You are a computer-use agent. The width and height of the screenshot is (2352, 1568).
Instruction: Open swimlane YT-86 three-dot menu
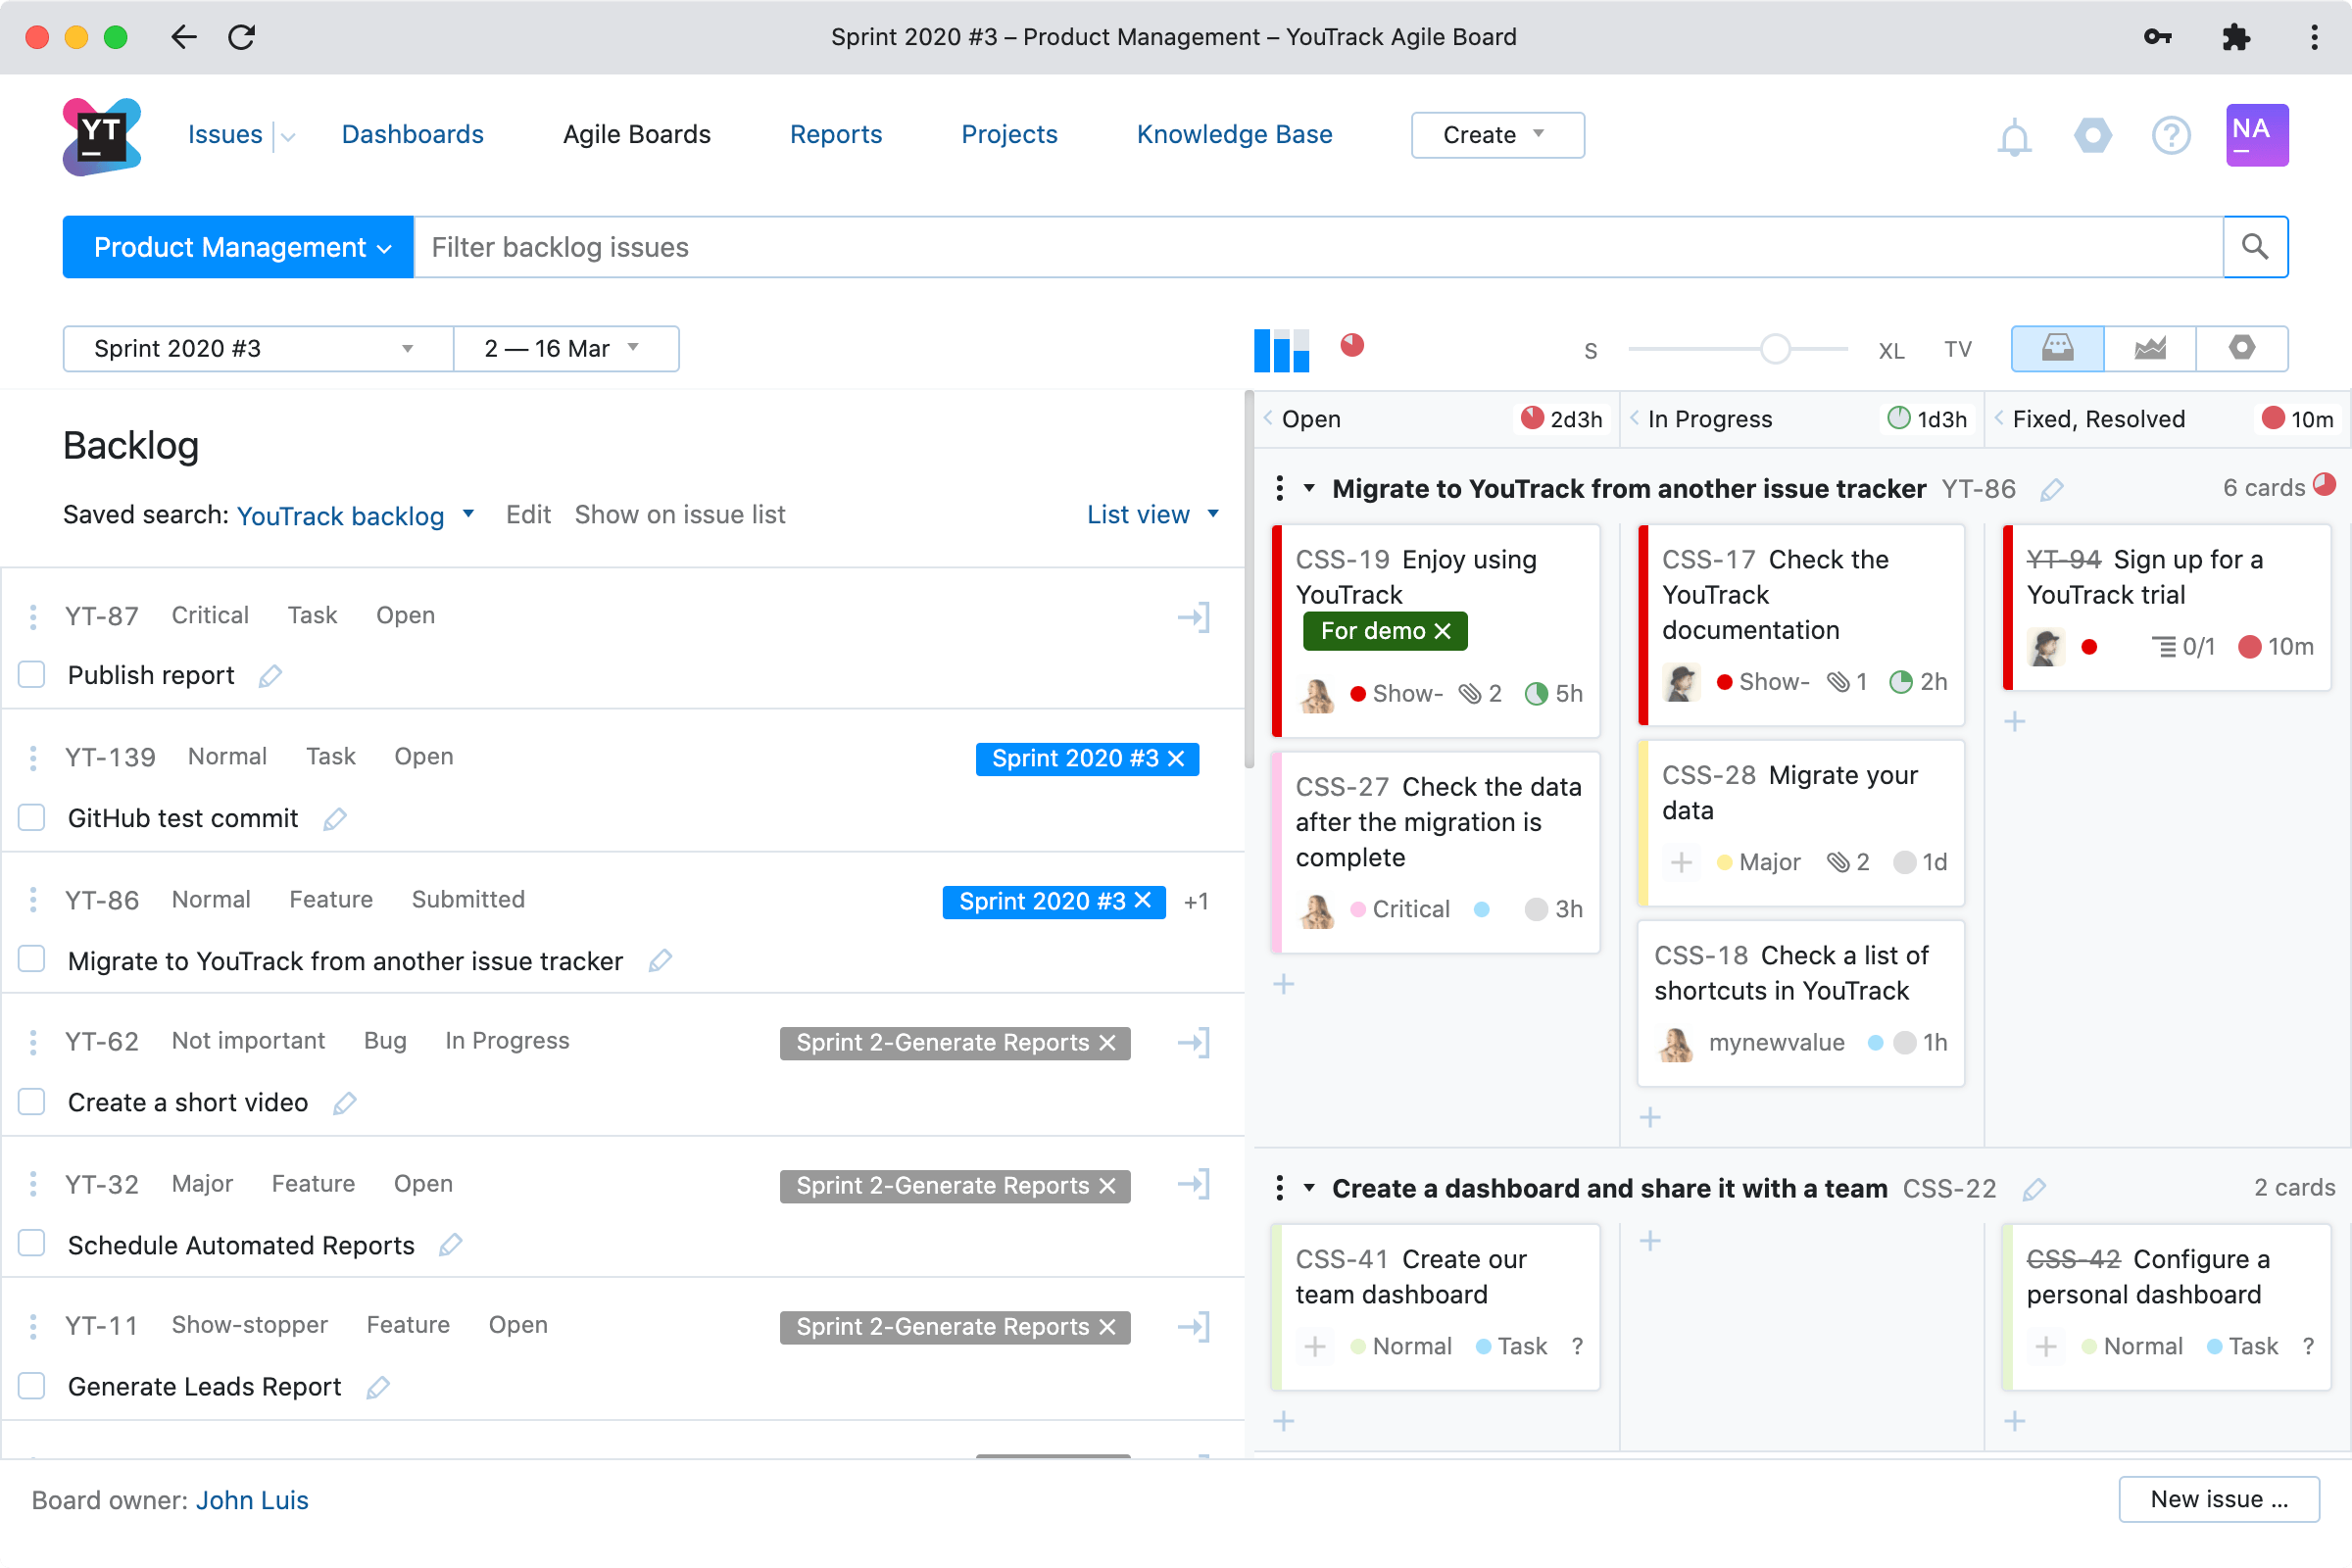[x=1280, y=489]
